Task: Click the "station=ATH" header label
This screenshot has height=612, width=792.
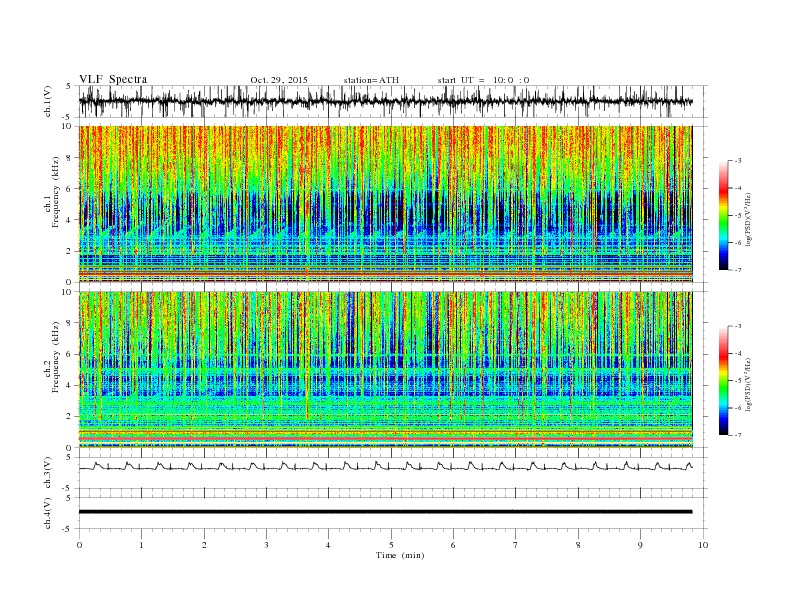Action: click(371, 80)
